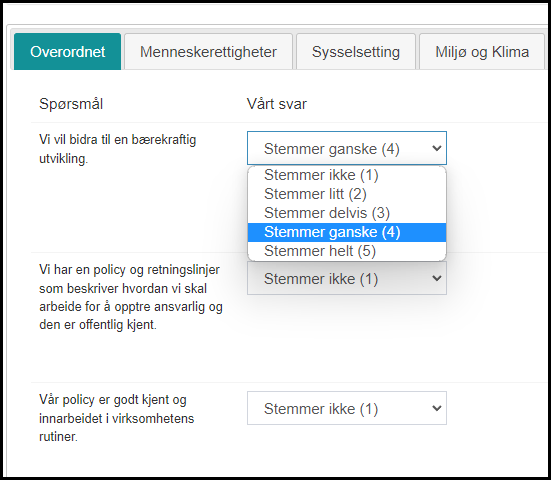
Task: Click chevron arrow of the bottom Stemmer ikke dropdown
Action: (436, 408)
